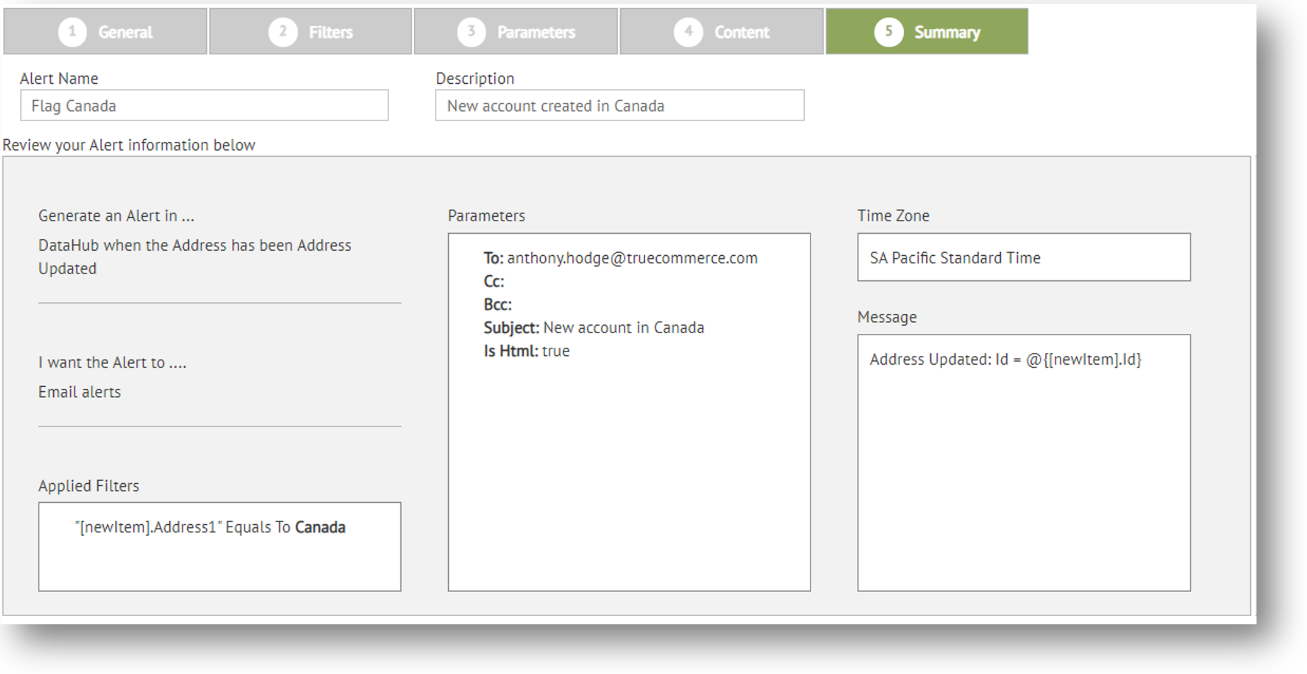Click the Subject line in Parameters box

(x=594, y=328)
